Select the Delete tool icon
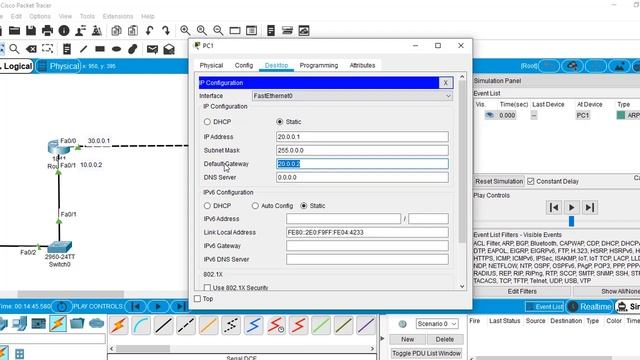 [x=31, y=49]
